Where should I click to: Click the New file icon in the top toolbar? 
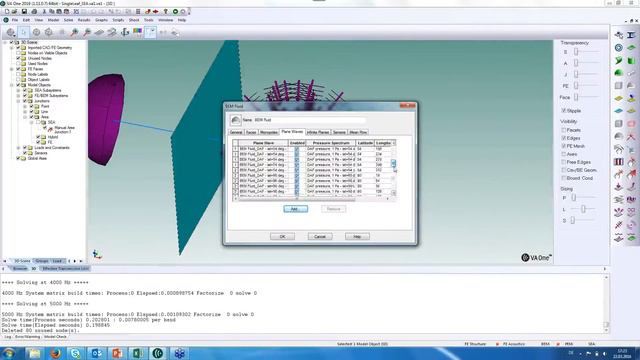pos(7,11)
